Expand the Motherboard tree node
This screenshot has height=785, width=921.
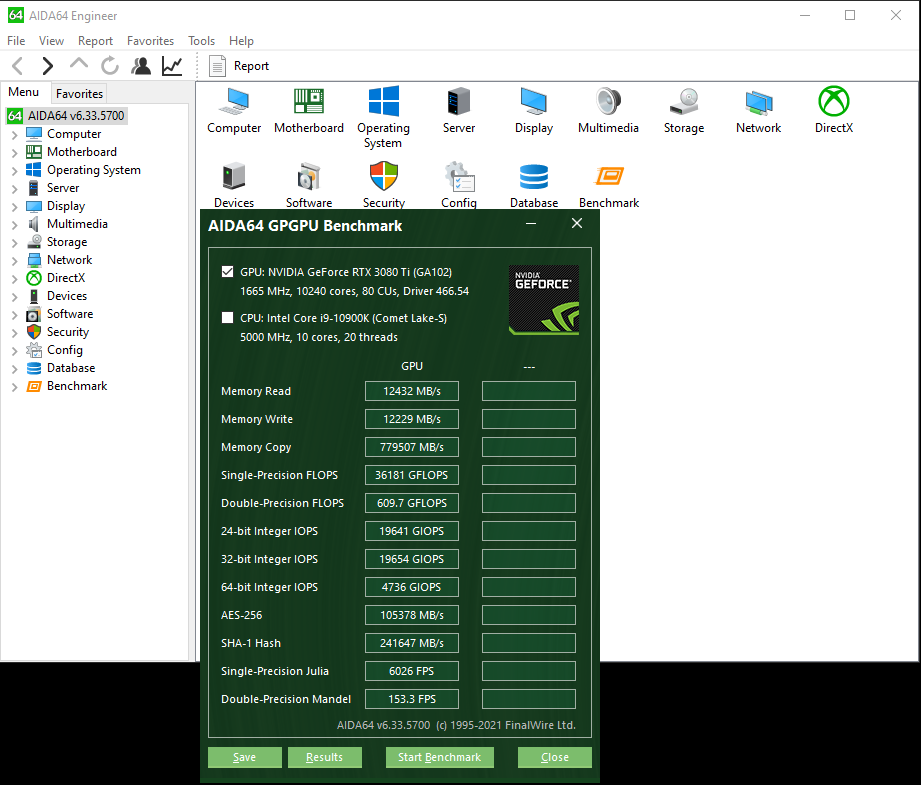click(15, 153)
